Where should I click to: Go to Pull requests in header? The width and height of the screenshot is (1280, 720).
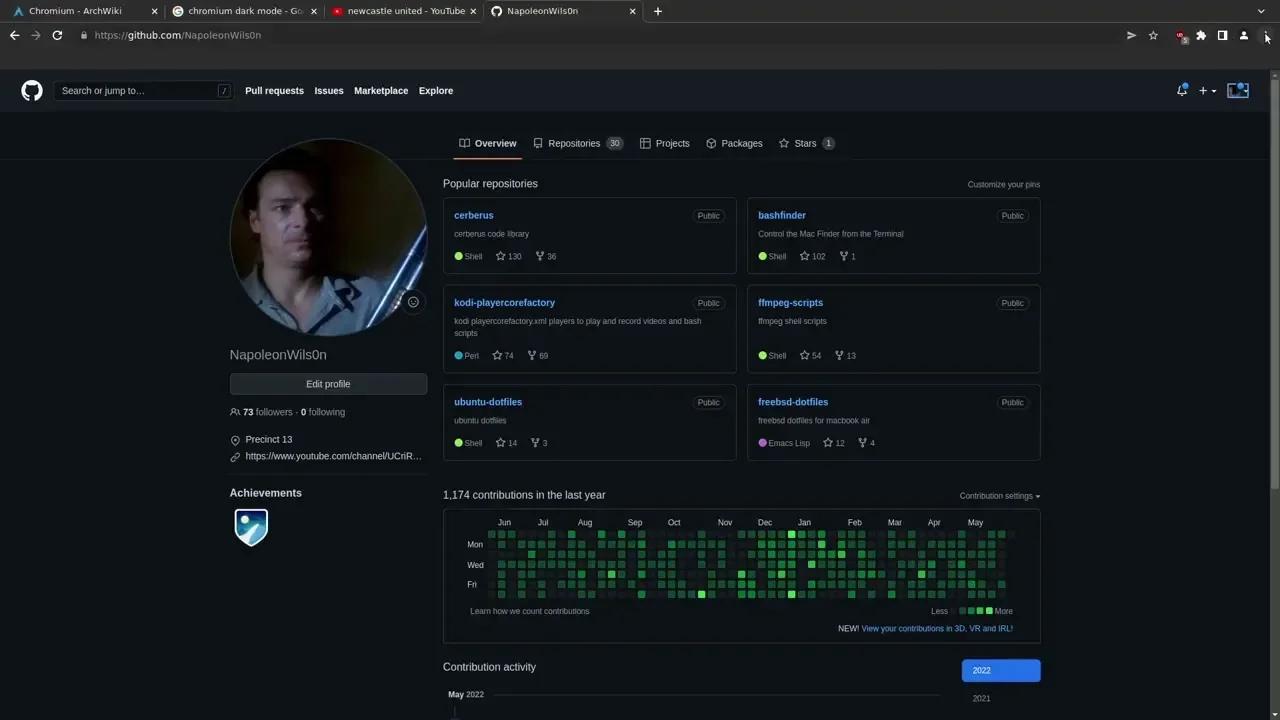pos(274,91)
